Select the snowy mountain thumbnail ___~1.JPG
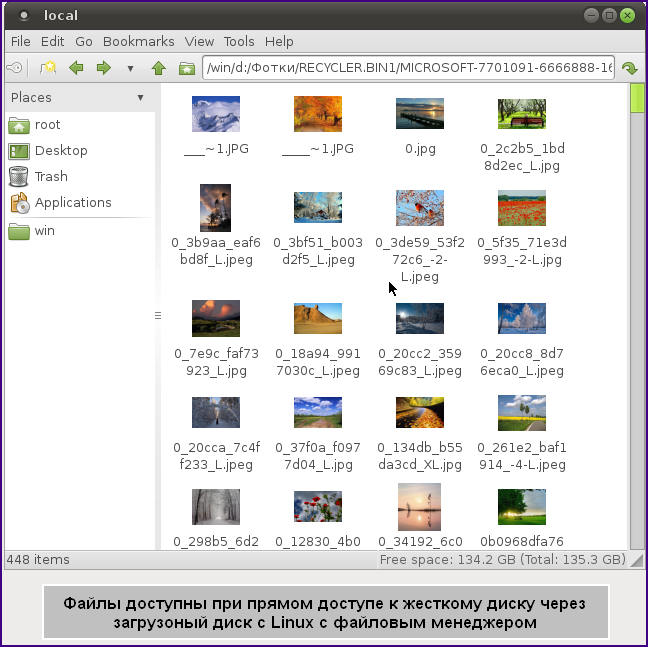Screen dimensions: 648x647 (216, 114)
